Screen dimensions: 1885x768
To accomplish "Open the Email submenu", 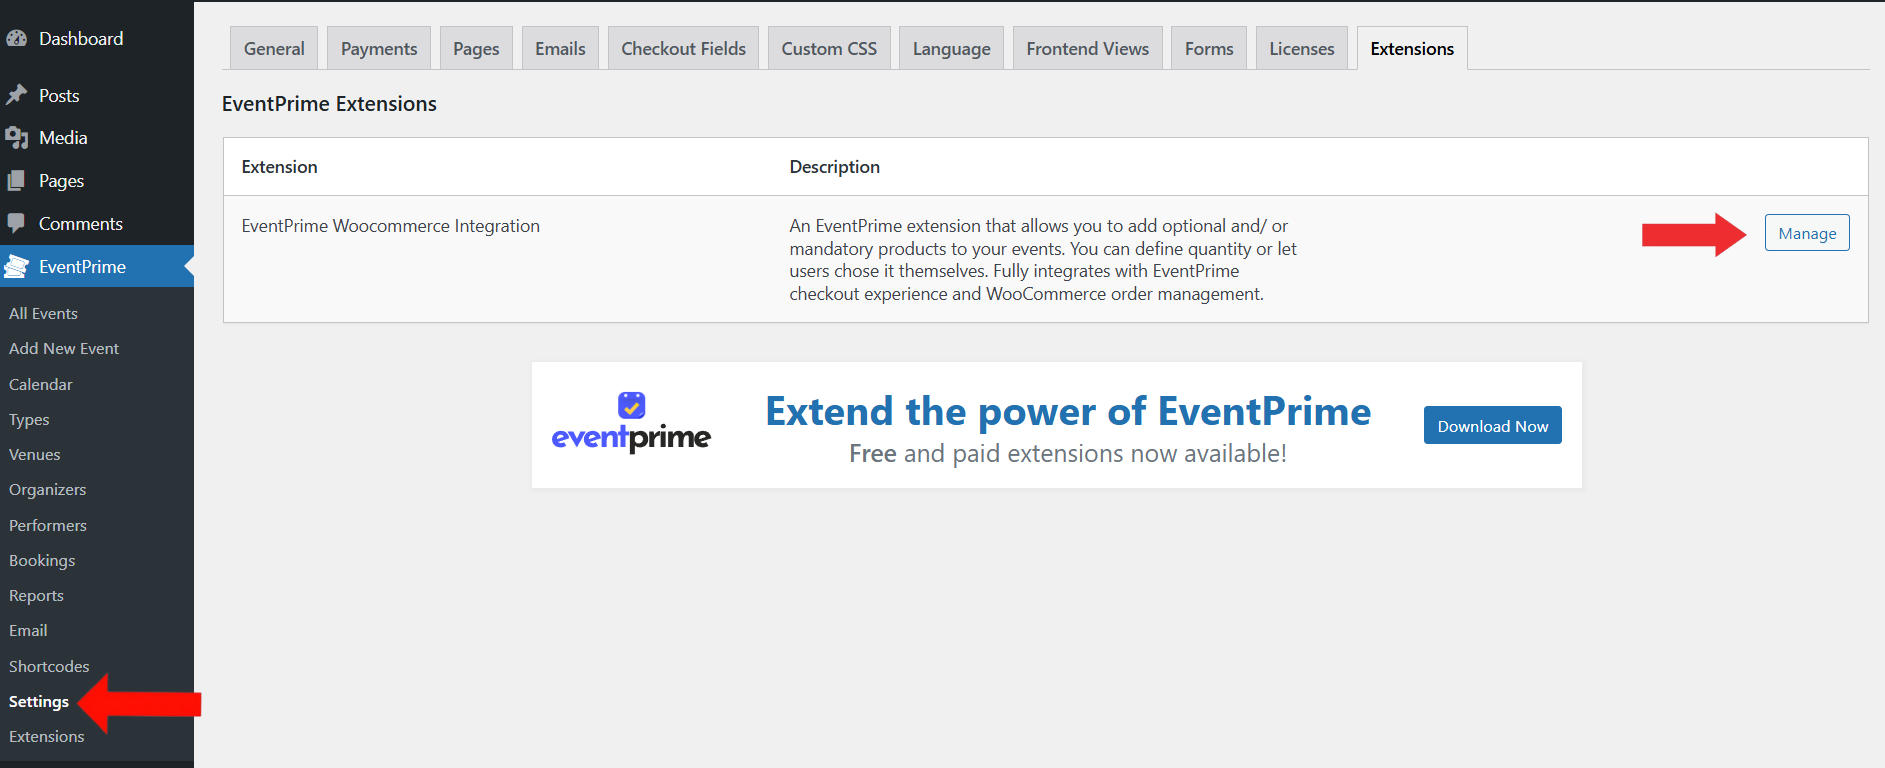I will pos(28,630).
